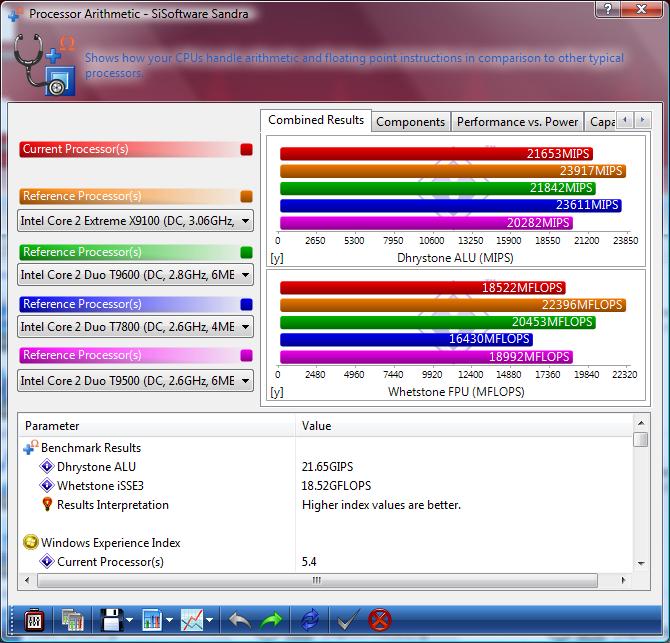
Task: Click 'Higher index values are better.' text
Action: 381,505
